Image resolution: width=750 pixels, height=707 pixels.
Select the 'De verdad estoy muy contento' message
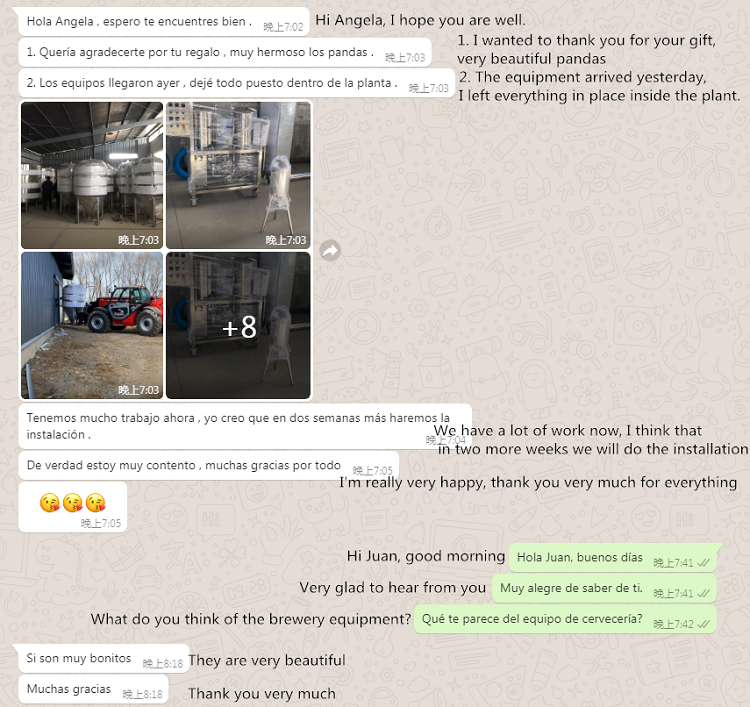(x=209, y=465)
